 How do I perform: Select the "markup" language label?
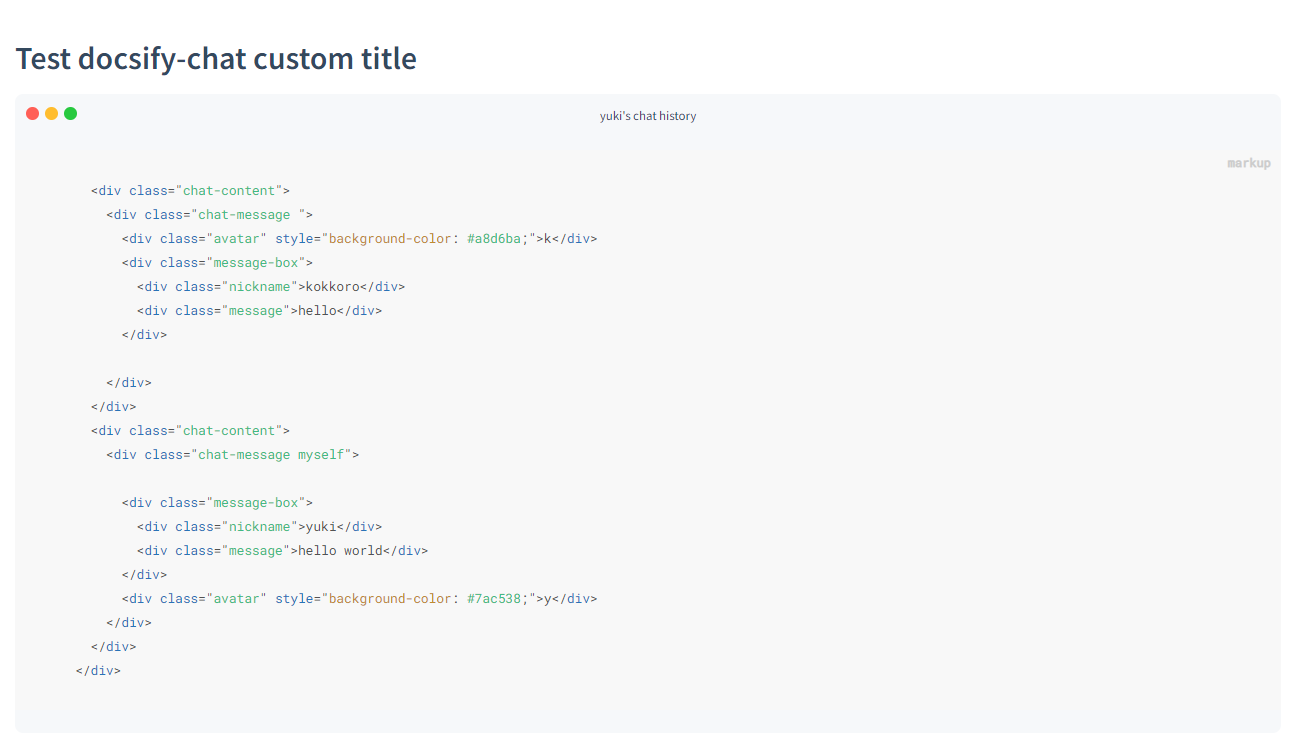1248,162
